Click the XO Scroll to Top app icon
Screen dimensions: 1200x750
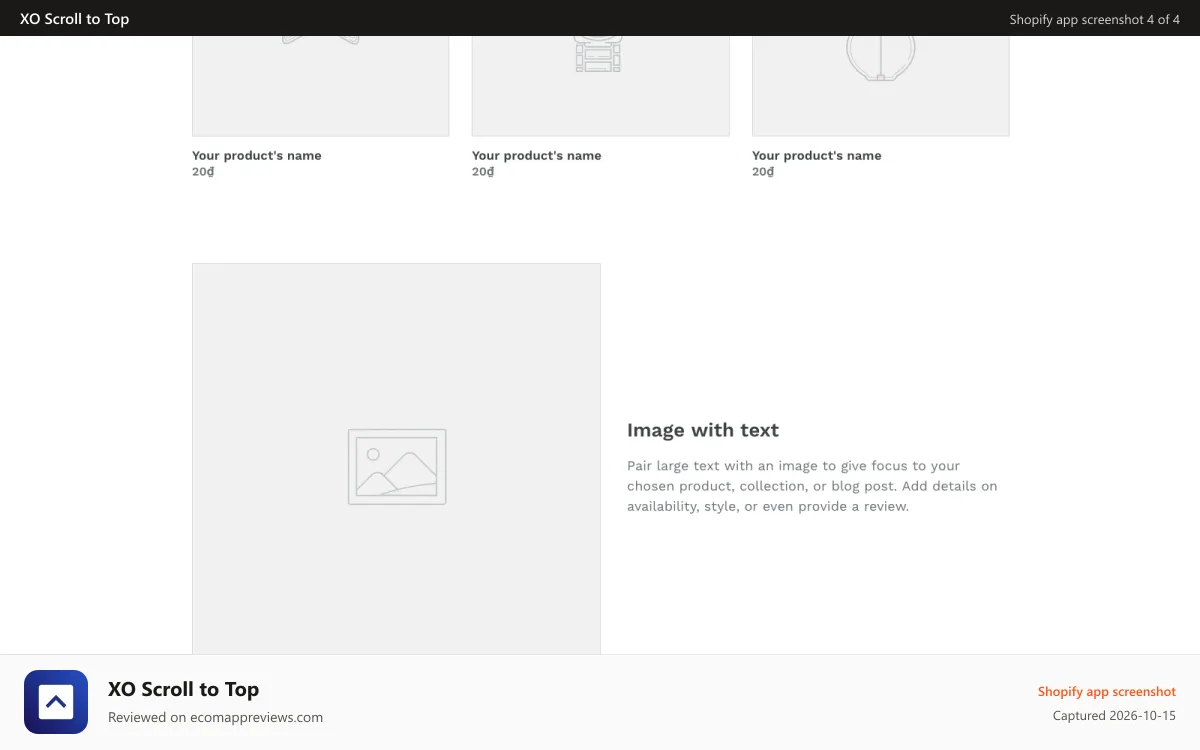click(56, 702)
